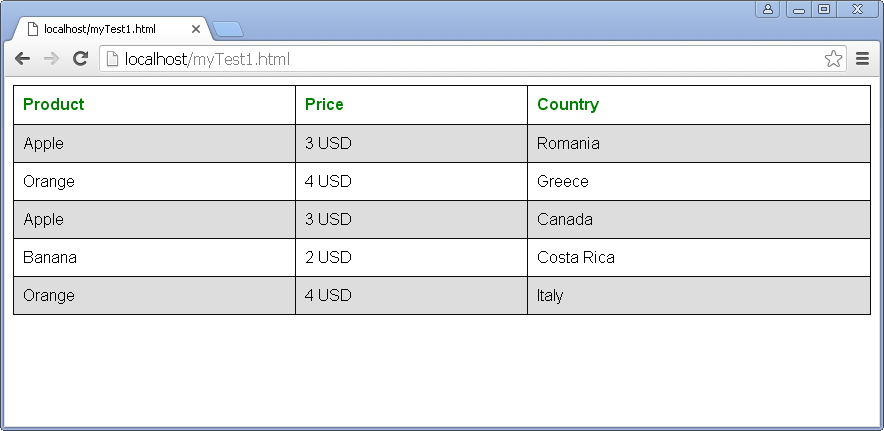
Task: Reload the page with the refresh icon
Action: [81, 59]
